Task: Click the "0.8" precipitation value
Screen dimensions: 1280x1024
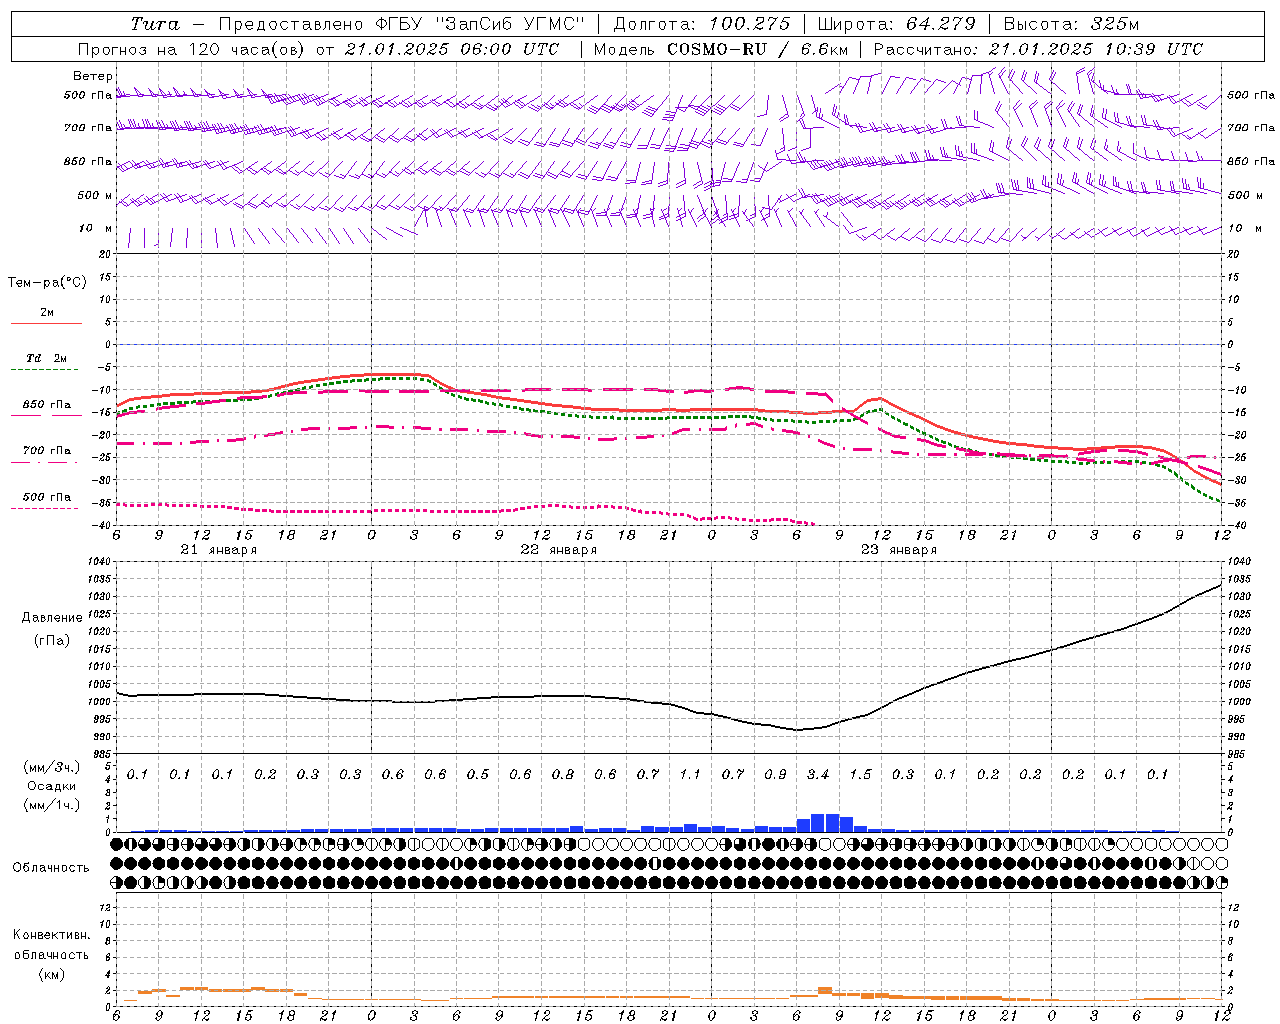Action: [x=563, y=774]
